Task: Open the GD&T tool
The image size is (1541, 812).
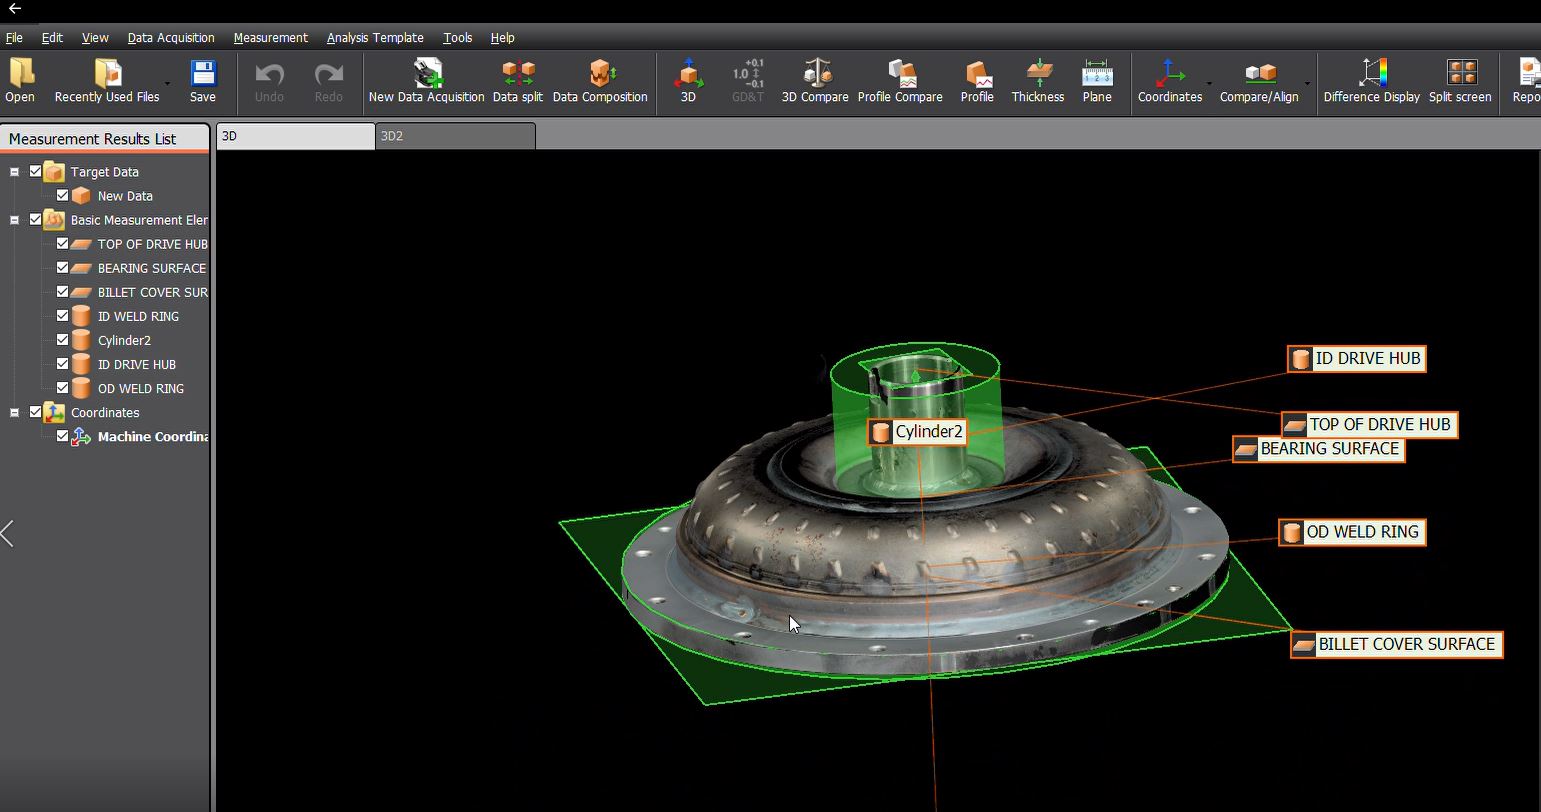Action: [748, 80]
